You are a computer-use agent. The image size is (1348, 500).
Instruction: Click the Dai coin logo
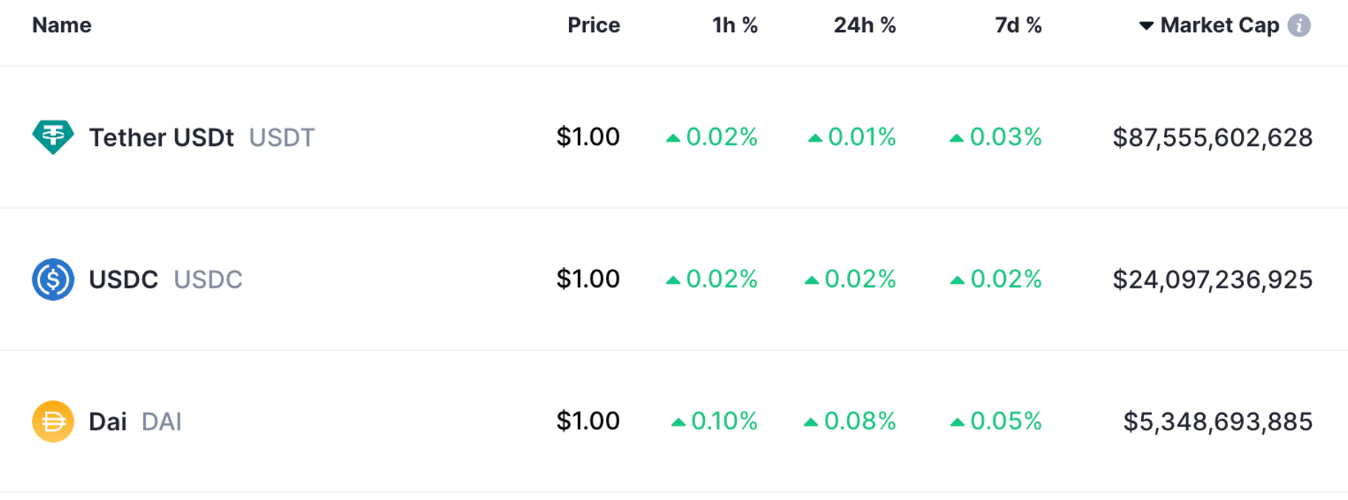coord(53,421)
